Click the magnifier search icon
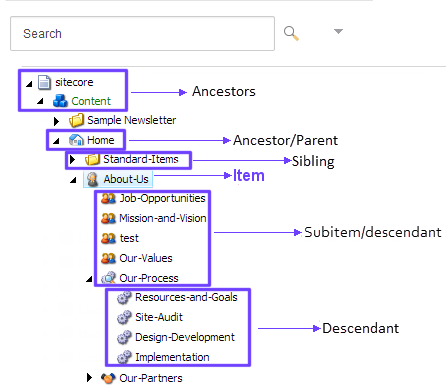 tap(291, 33)
